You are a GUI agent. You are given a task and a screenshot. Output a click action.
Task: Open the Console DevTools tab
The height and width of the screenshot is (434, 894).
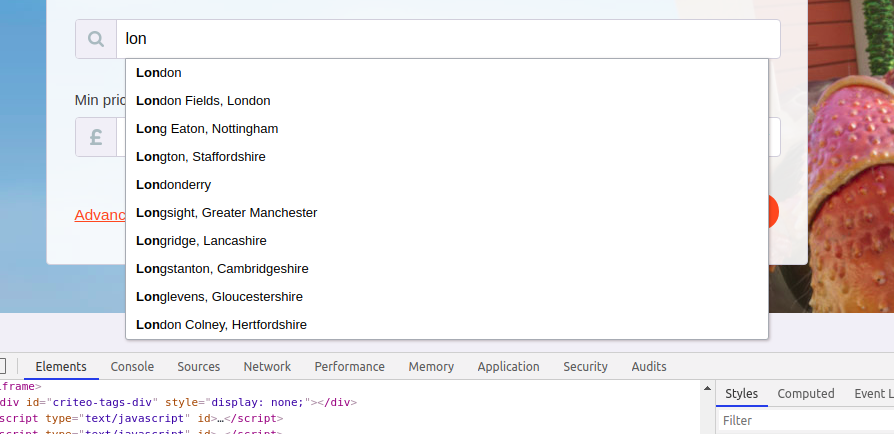132,366
